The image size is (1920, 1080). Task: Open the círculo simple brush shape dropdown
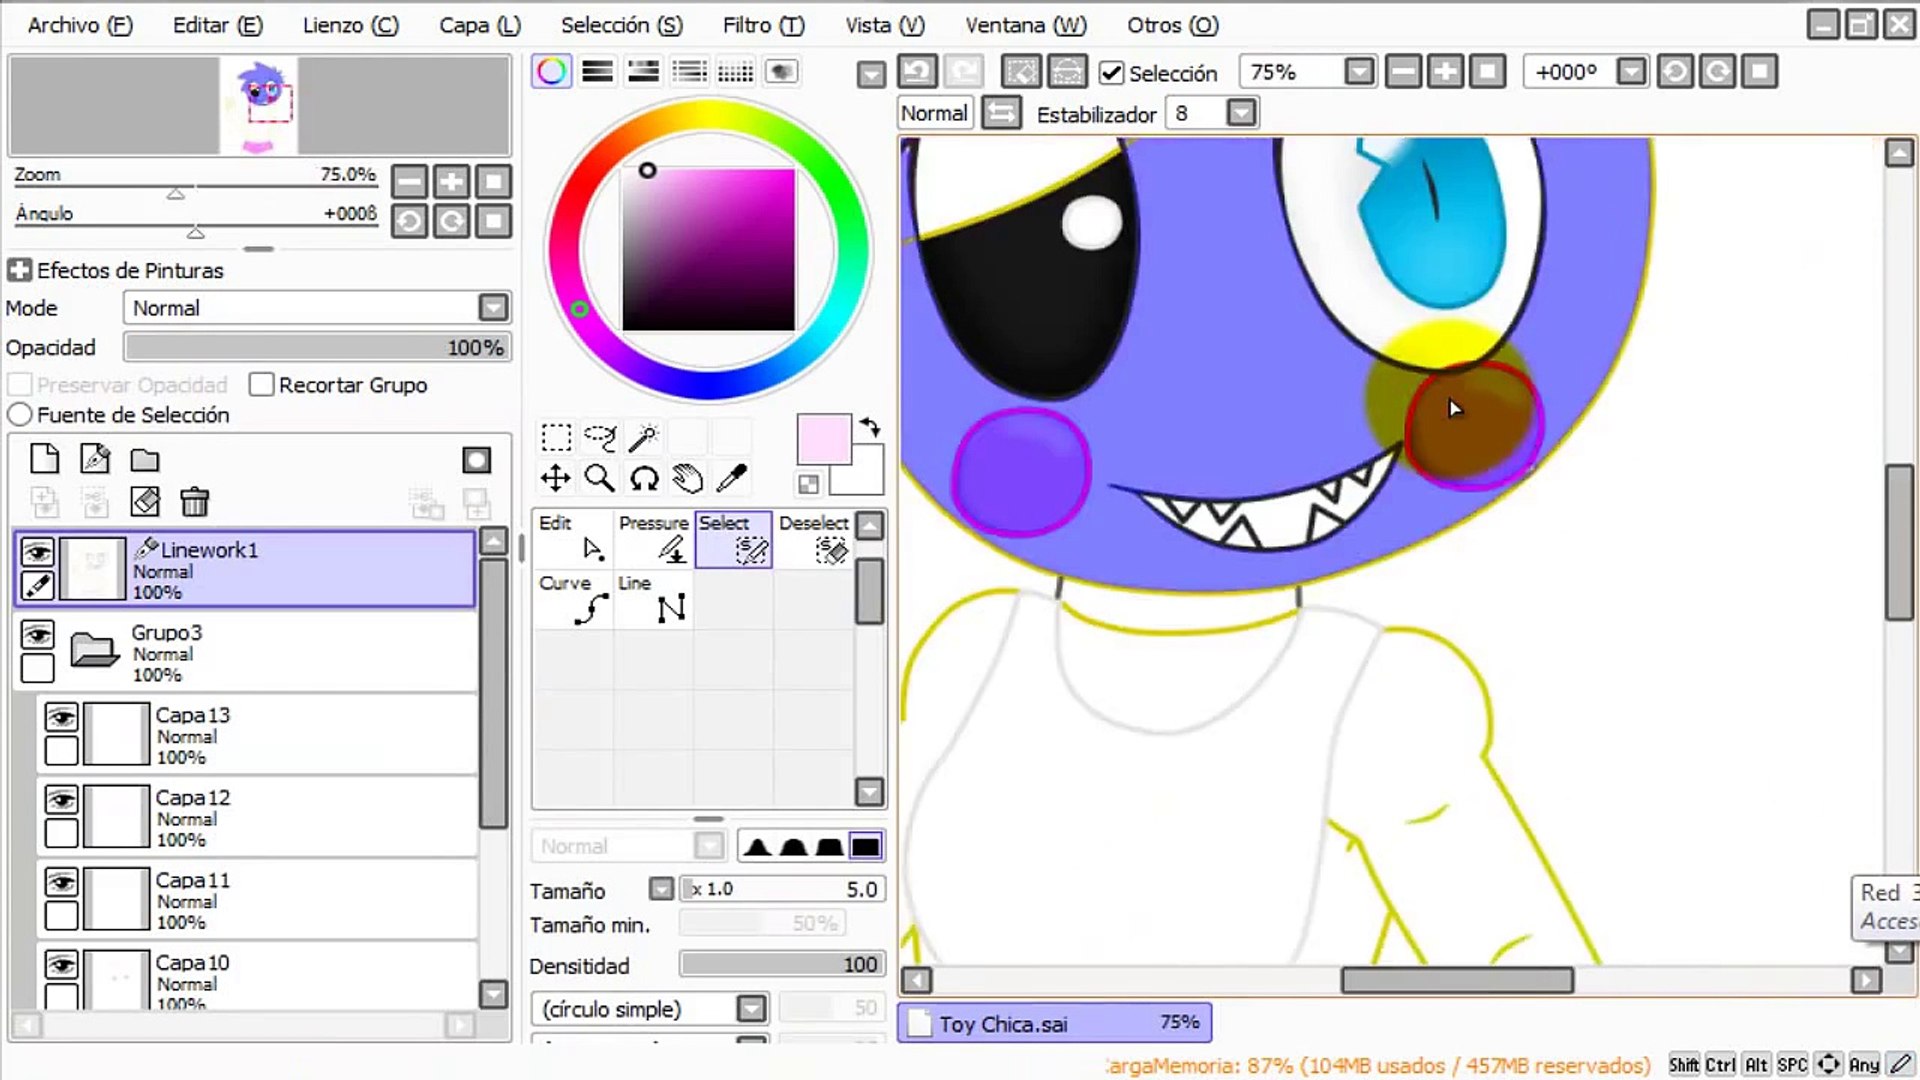point(751,1008)
